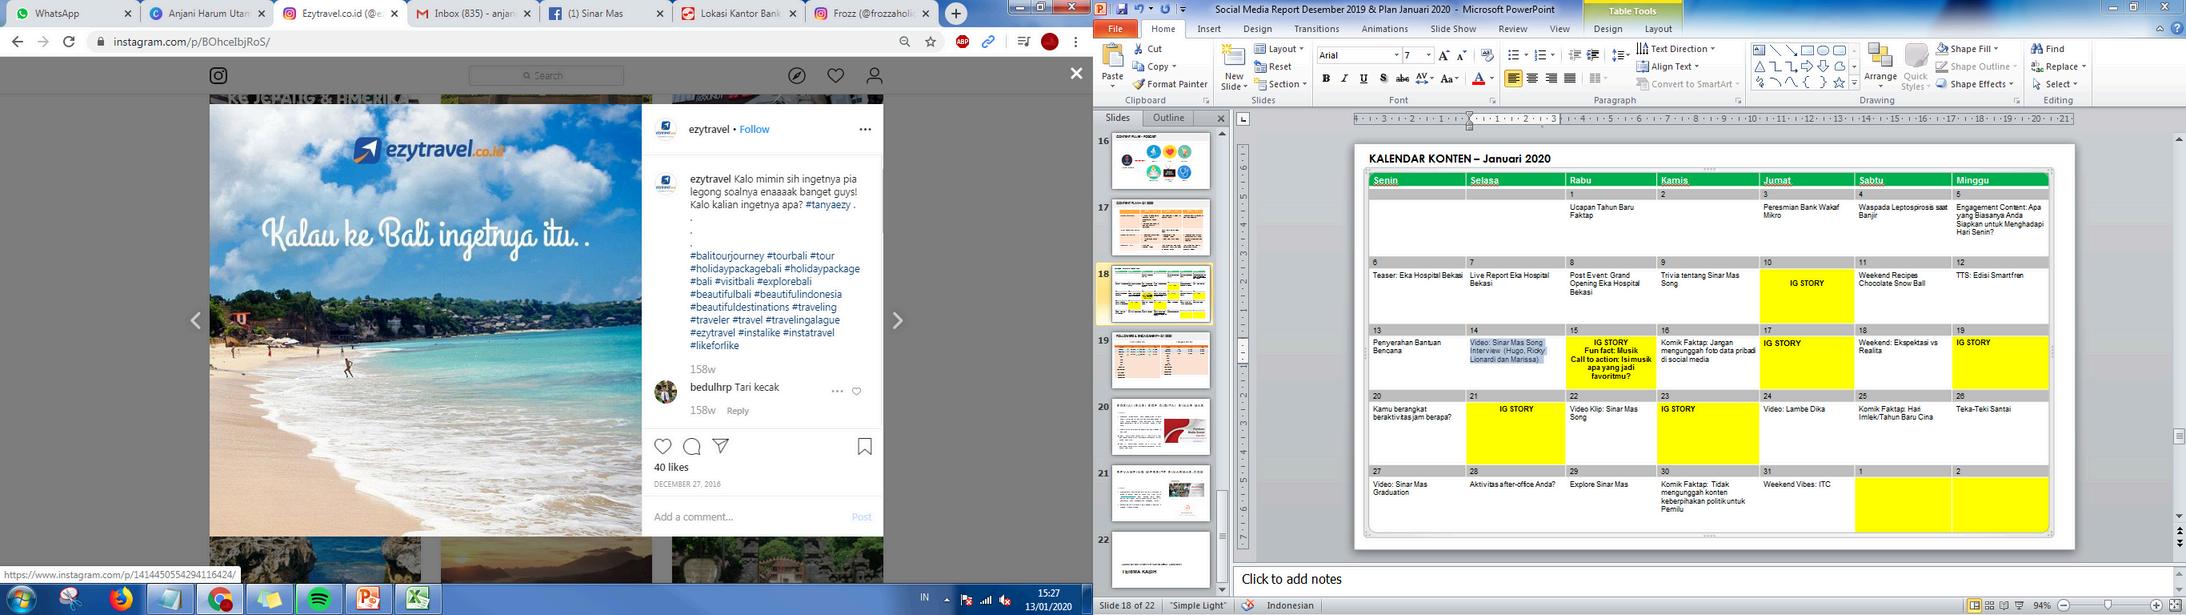
Task: Switch to the Gmail Inbox (835) tab
Action: pyautogui.click(x=473, y=14)
